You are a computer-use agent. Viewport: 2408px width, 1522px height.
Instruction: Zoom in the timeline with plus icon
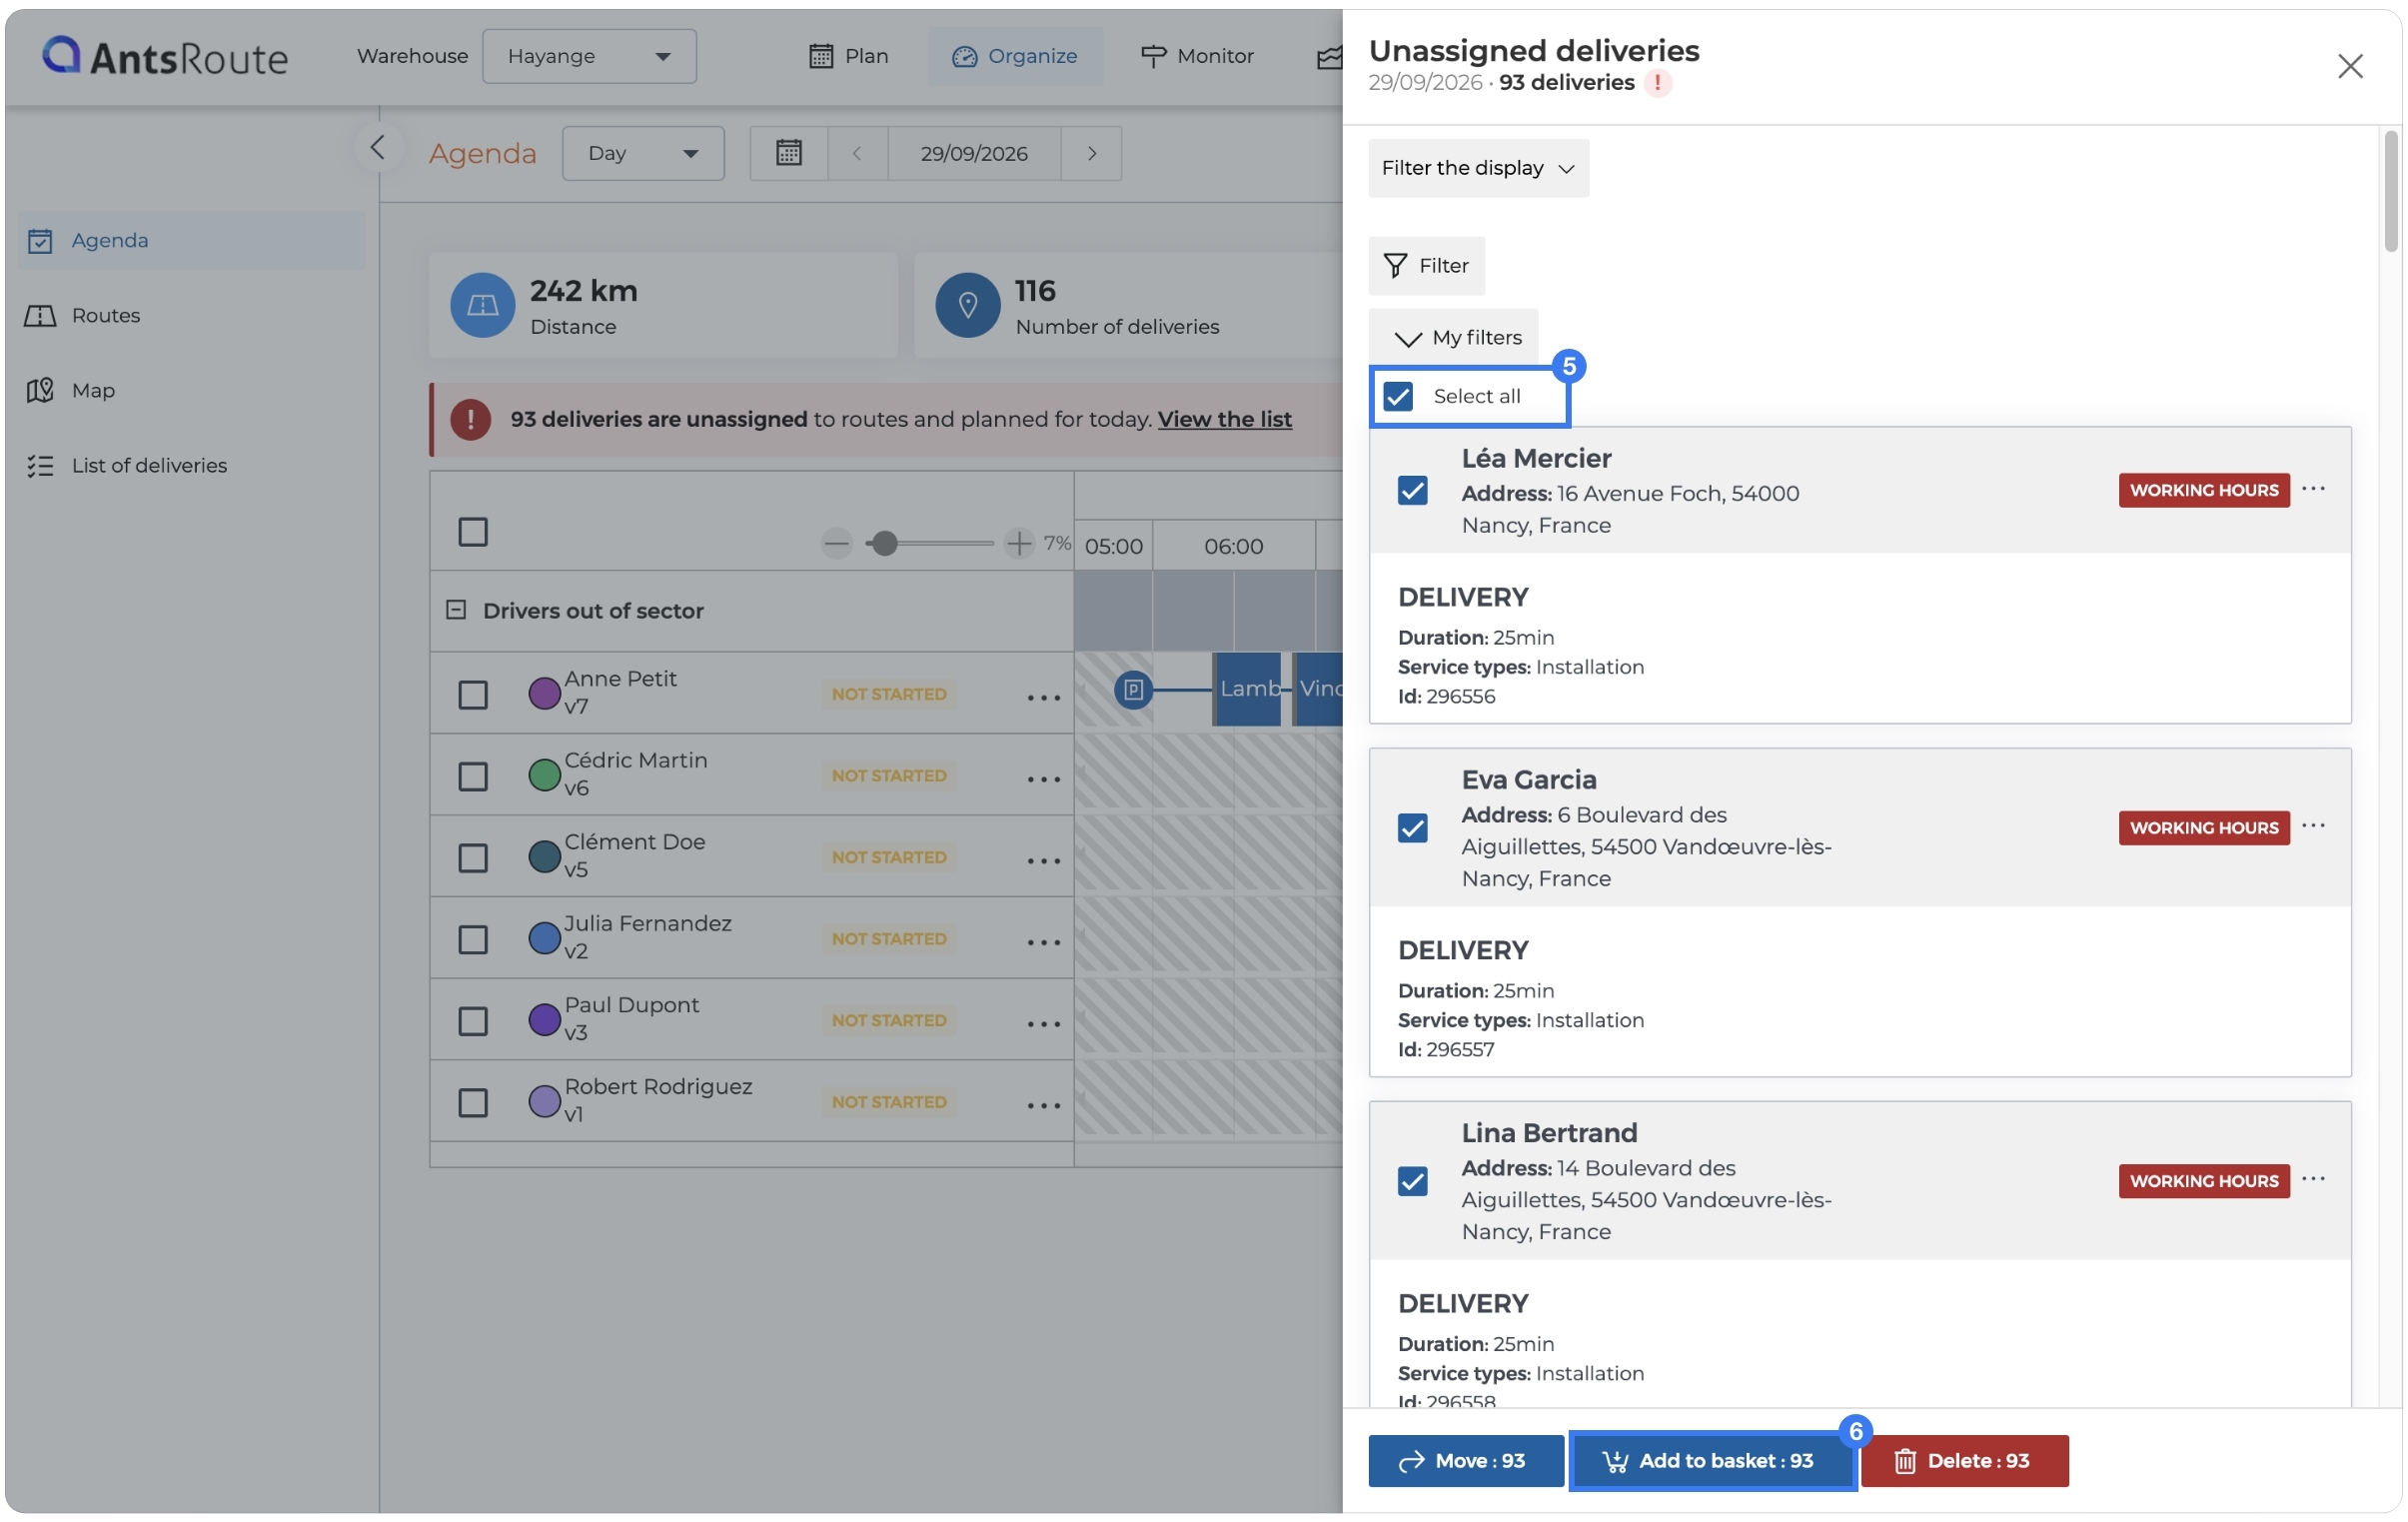pos(1018,544)
